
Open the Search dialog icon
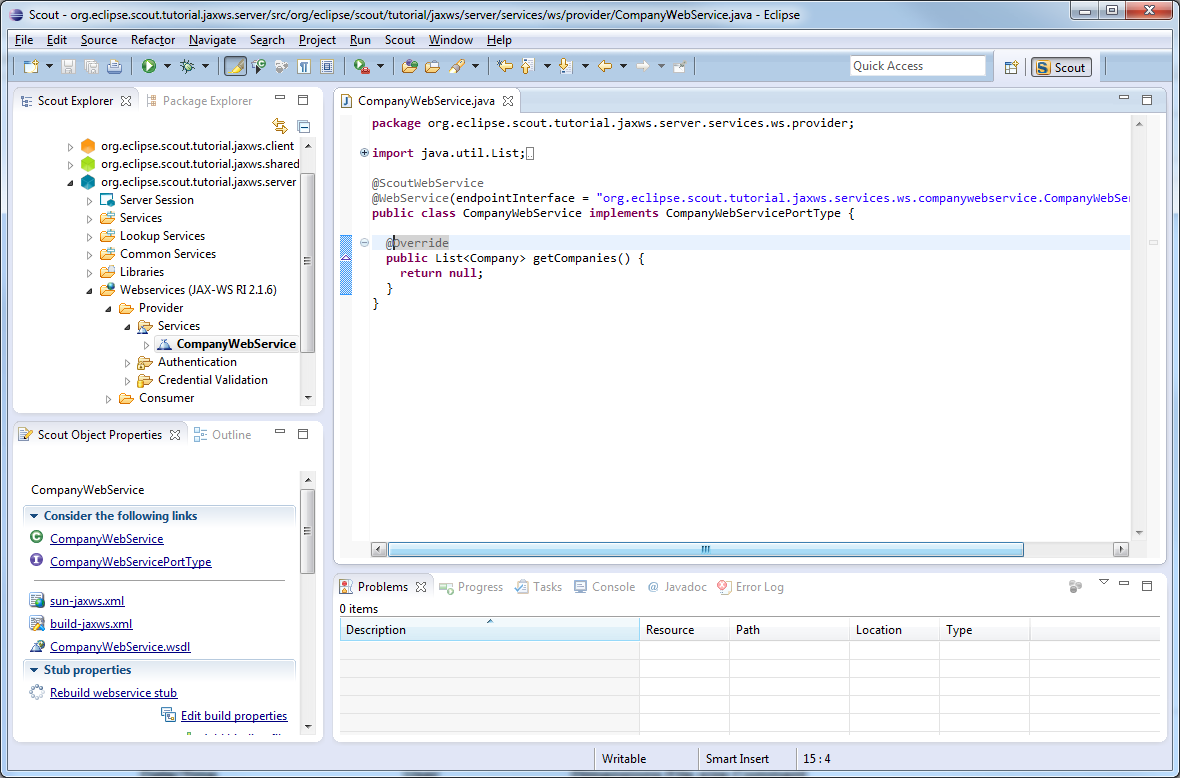(x=460, y=66)
